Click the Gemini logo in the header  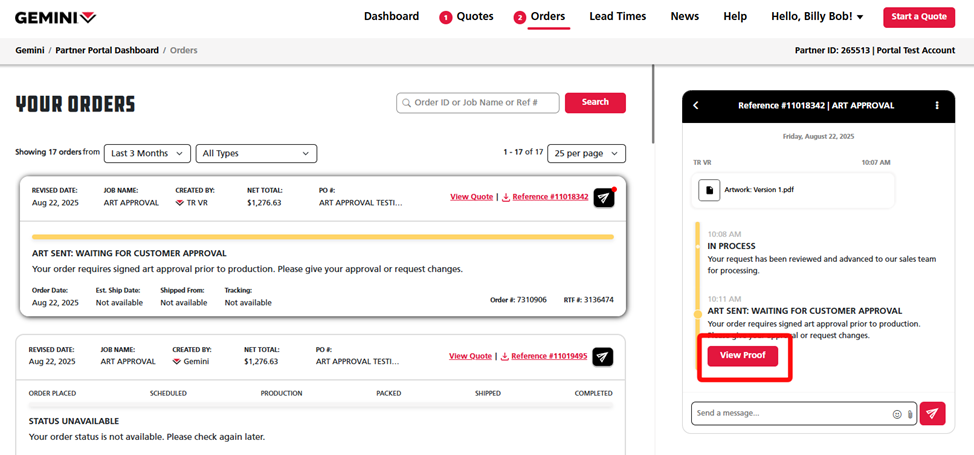56,17
